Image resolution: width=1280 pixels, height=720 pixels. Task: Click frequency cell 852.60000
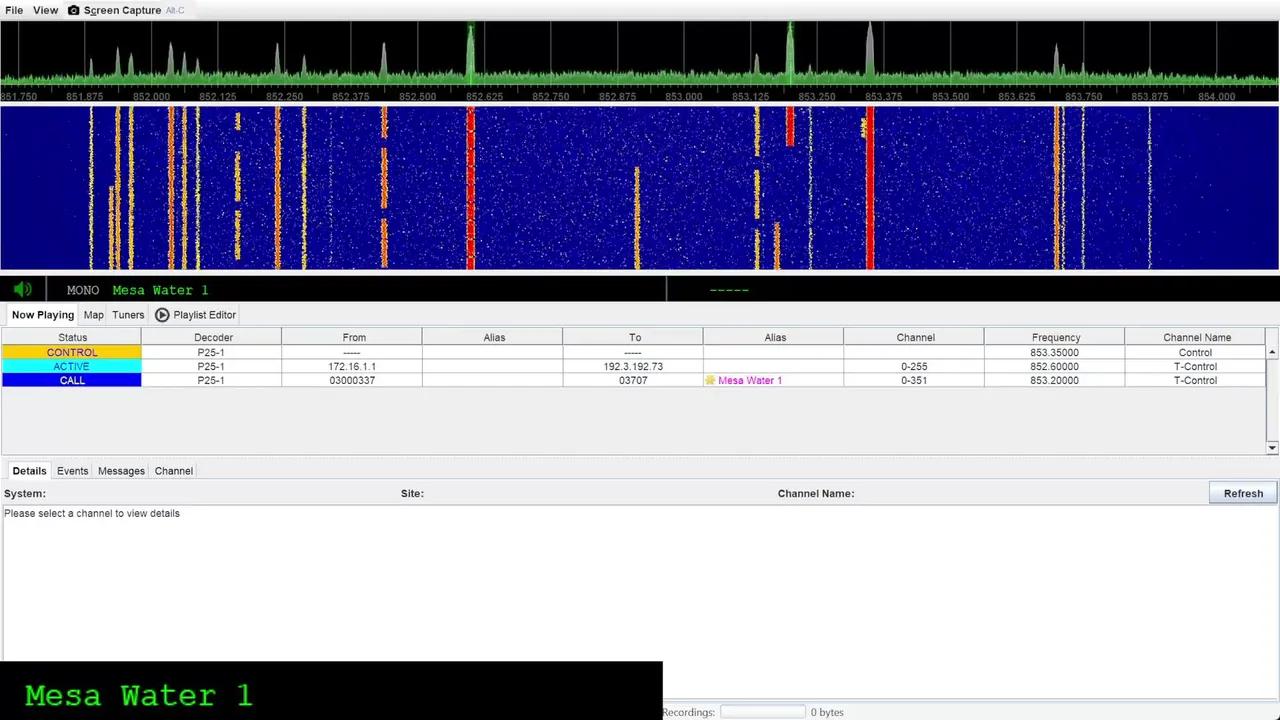pos(1054,366)
